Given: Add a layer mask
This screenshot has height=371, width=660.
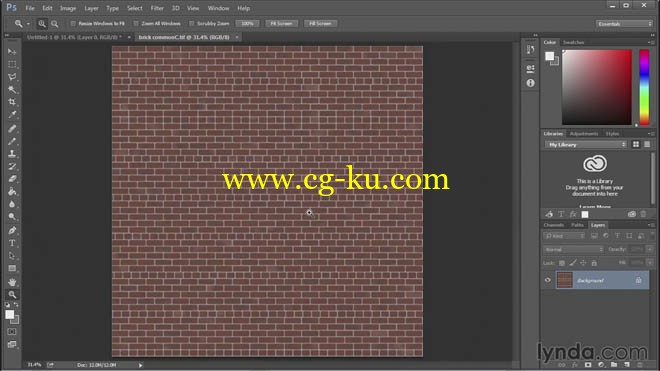Looking at the screenshot, I should pyautogui.click(x=588, y=365).
